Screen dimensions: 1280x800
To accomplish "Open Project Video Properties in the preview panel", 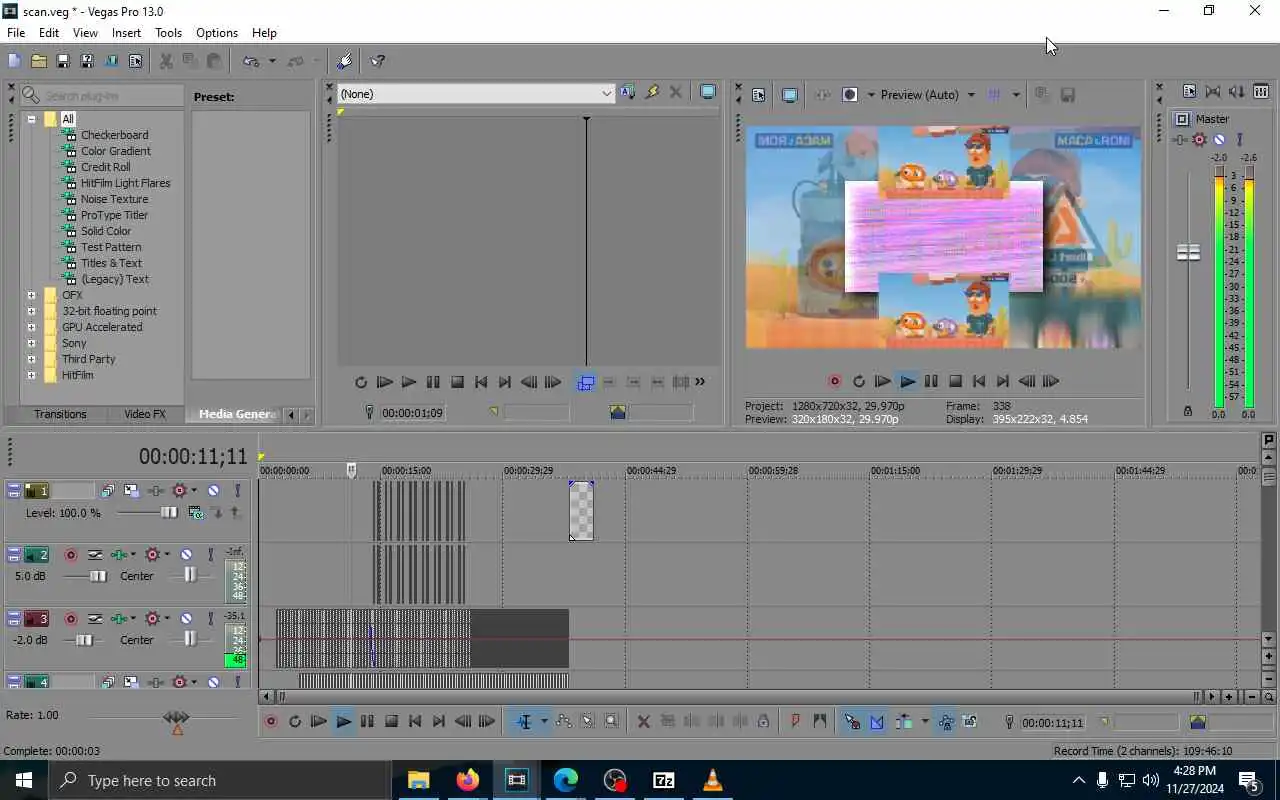I will click(x=758, y=95).
